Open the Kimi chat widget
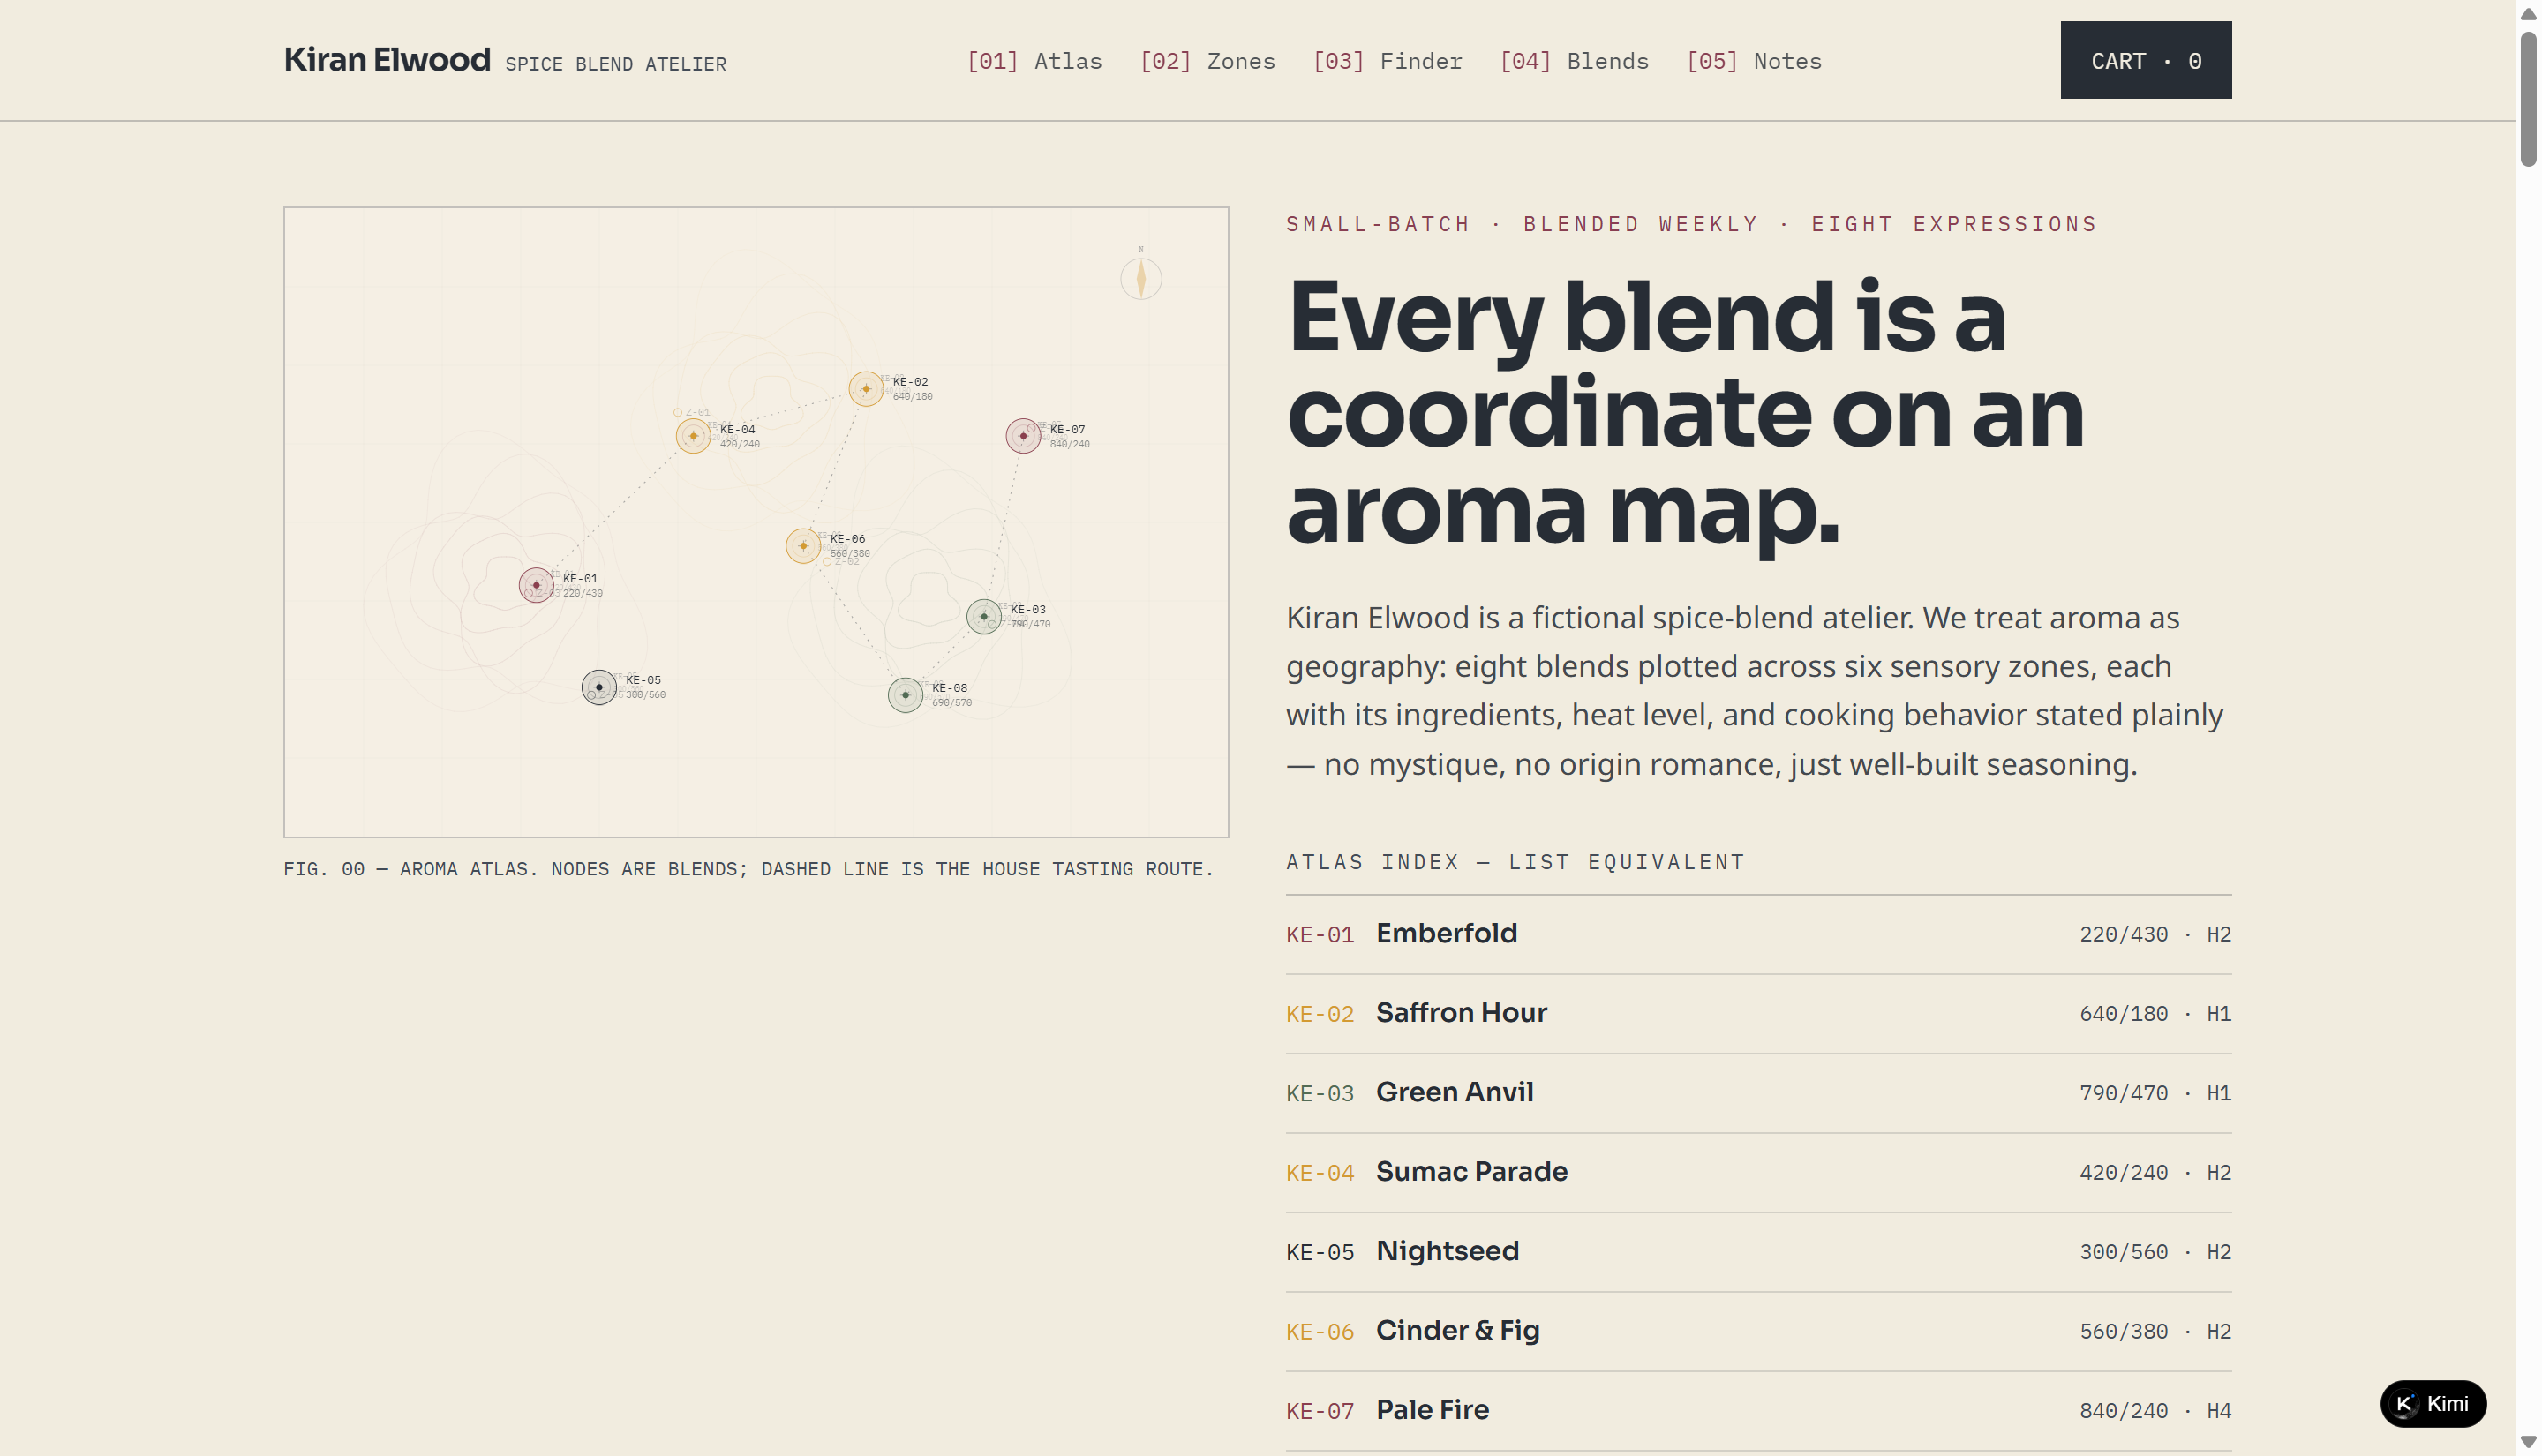The image size is (2542, 1456). coord(2432,1403)
